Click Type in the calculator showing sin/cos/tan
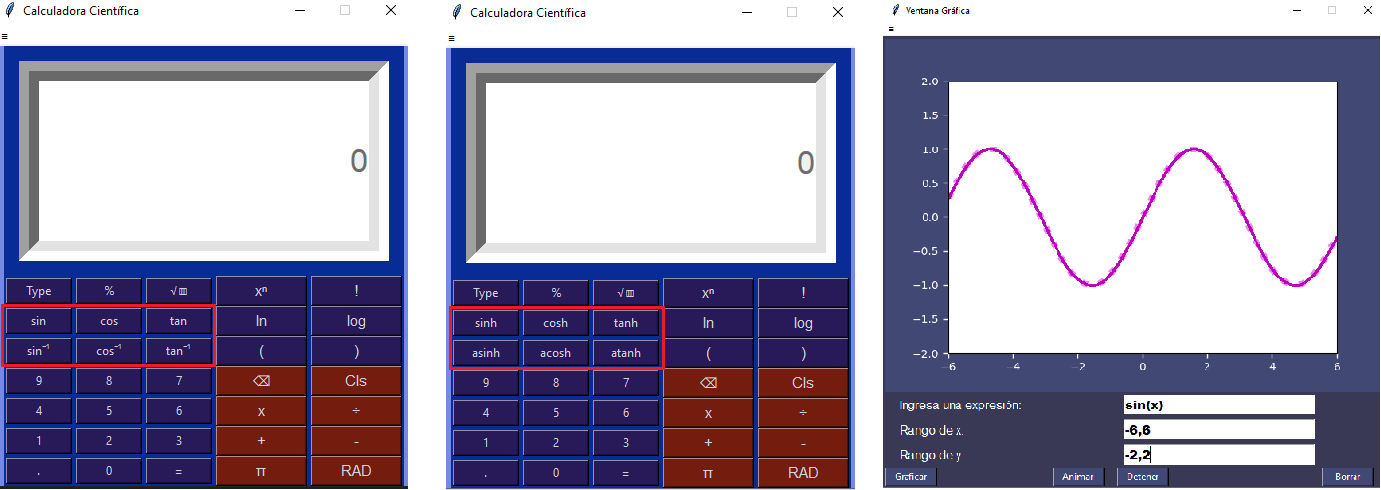Screen dimensions: 1381x490 pyautogui.click(x=38, y=291)
